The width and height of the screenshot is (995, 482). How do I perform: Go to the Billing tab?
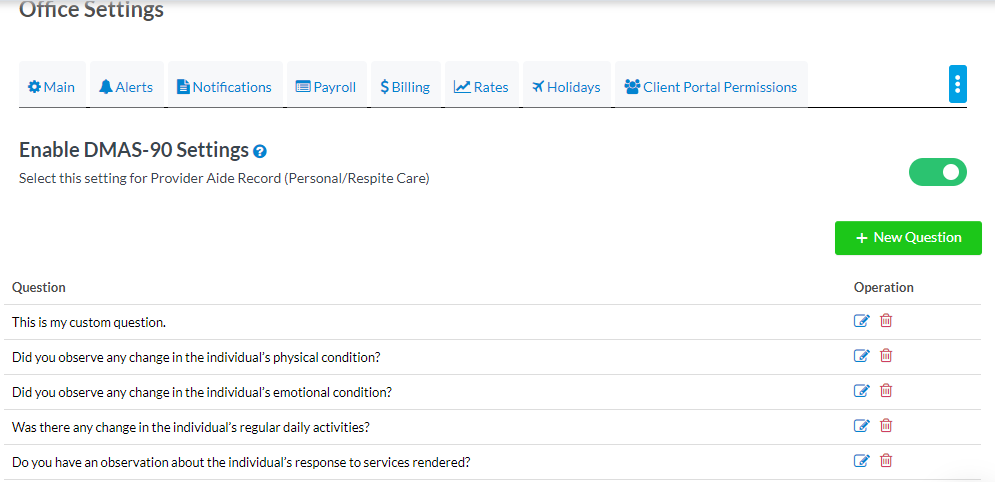[x=405, y=87]
